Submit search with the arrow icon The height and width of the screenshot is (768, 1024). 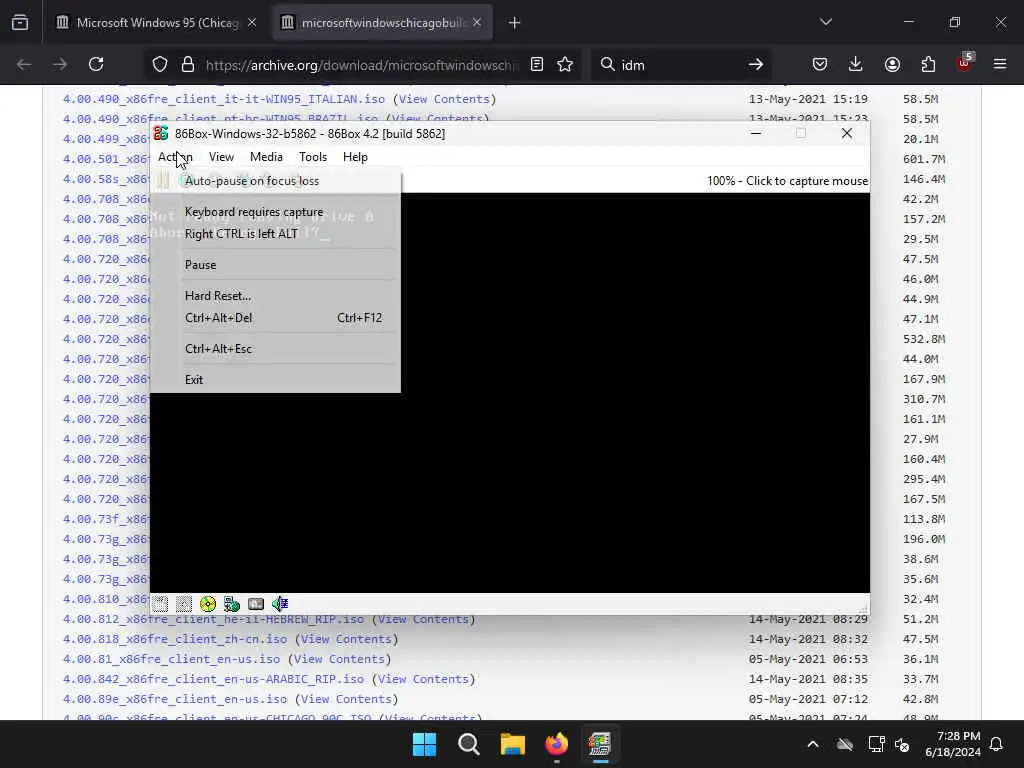(x=756, y=64)
